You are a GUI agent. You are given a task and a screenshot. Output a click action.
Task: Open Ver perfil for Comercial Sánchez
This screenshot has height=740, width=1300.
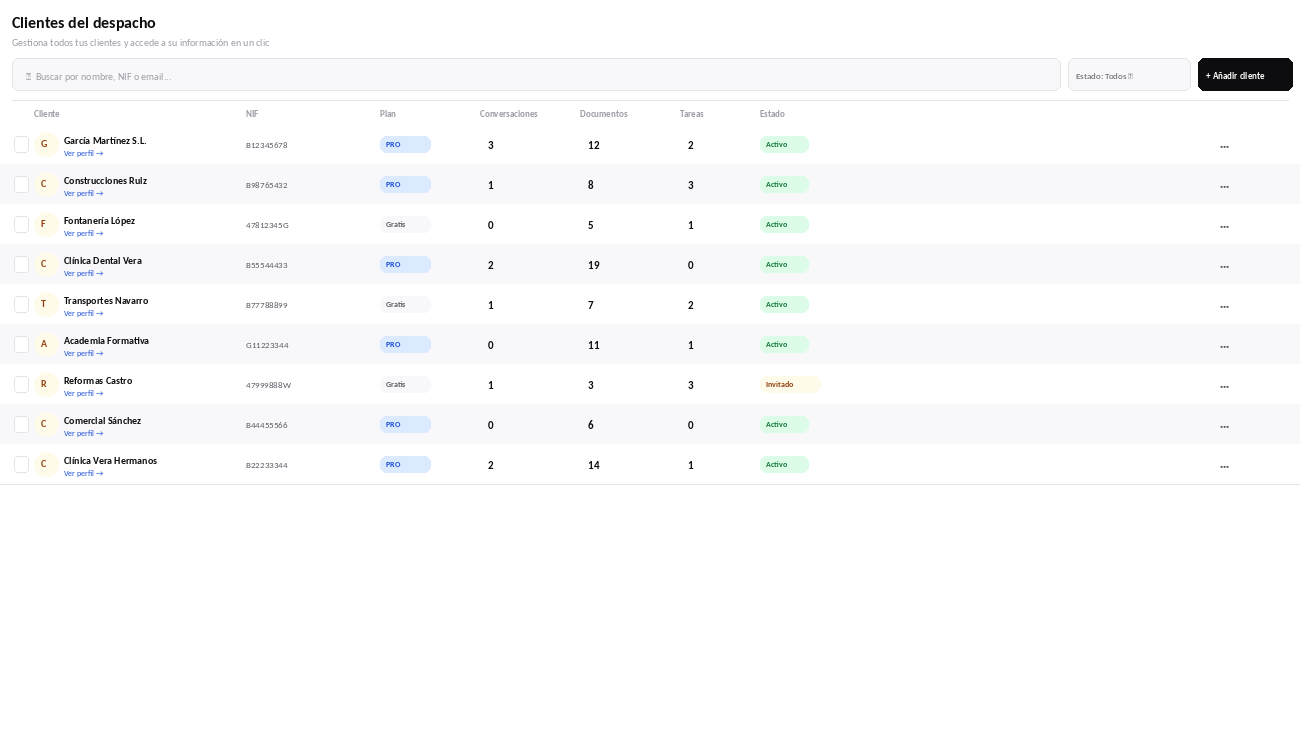pyautogui.click(x=84, y=434)
